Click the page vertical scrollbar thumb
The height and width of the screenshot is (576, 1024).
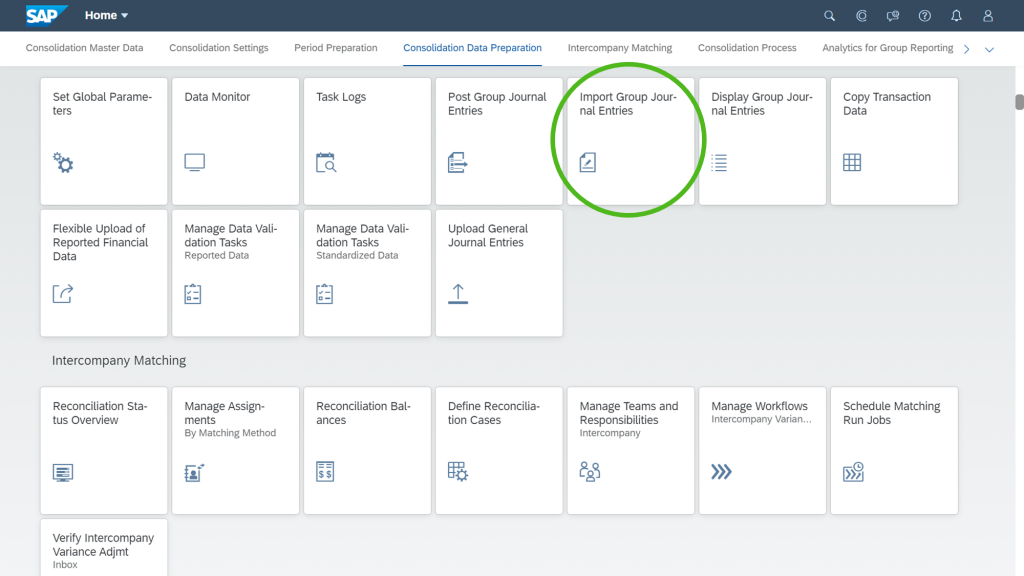[1019, 103]
